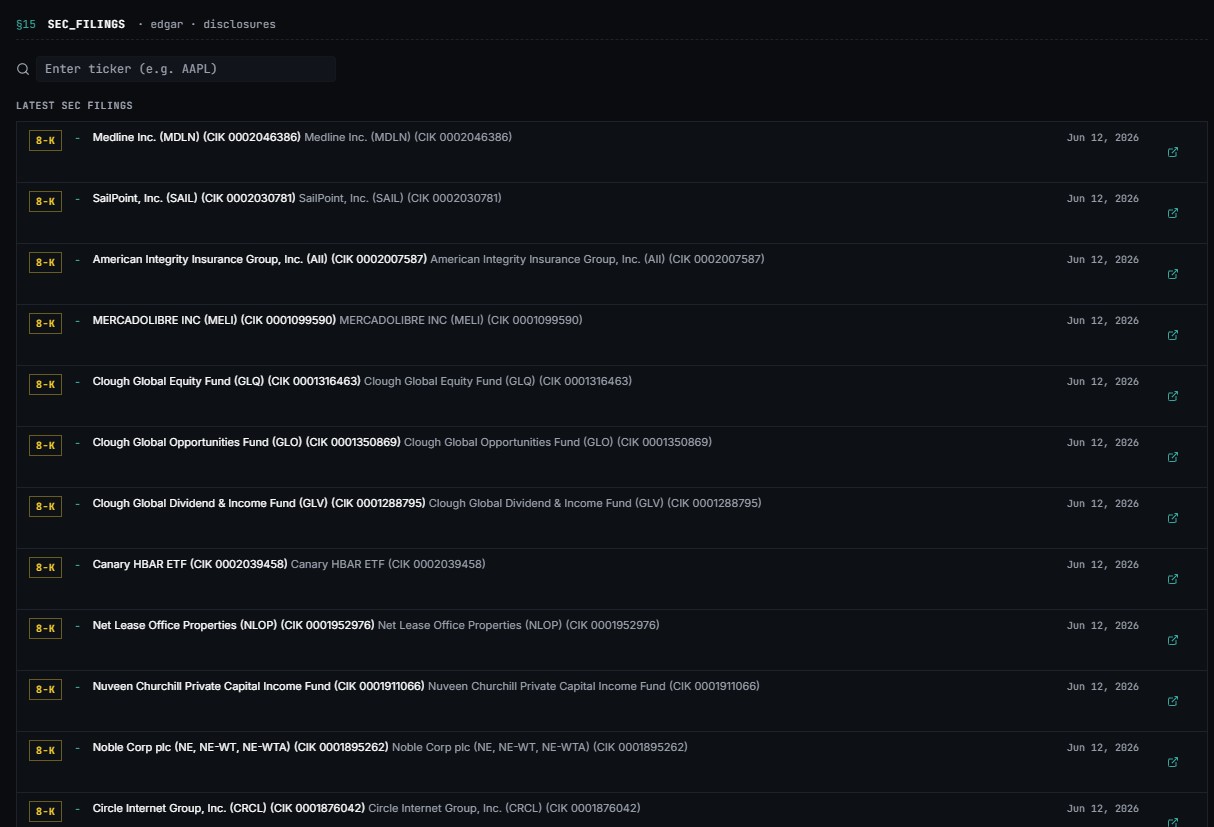The height and width of the screenshot is (827, 1214).
Task: Click the Jun 12, 2026 date for Noble Corp plc
Action: [x=1102, y=748]
